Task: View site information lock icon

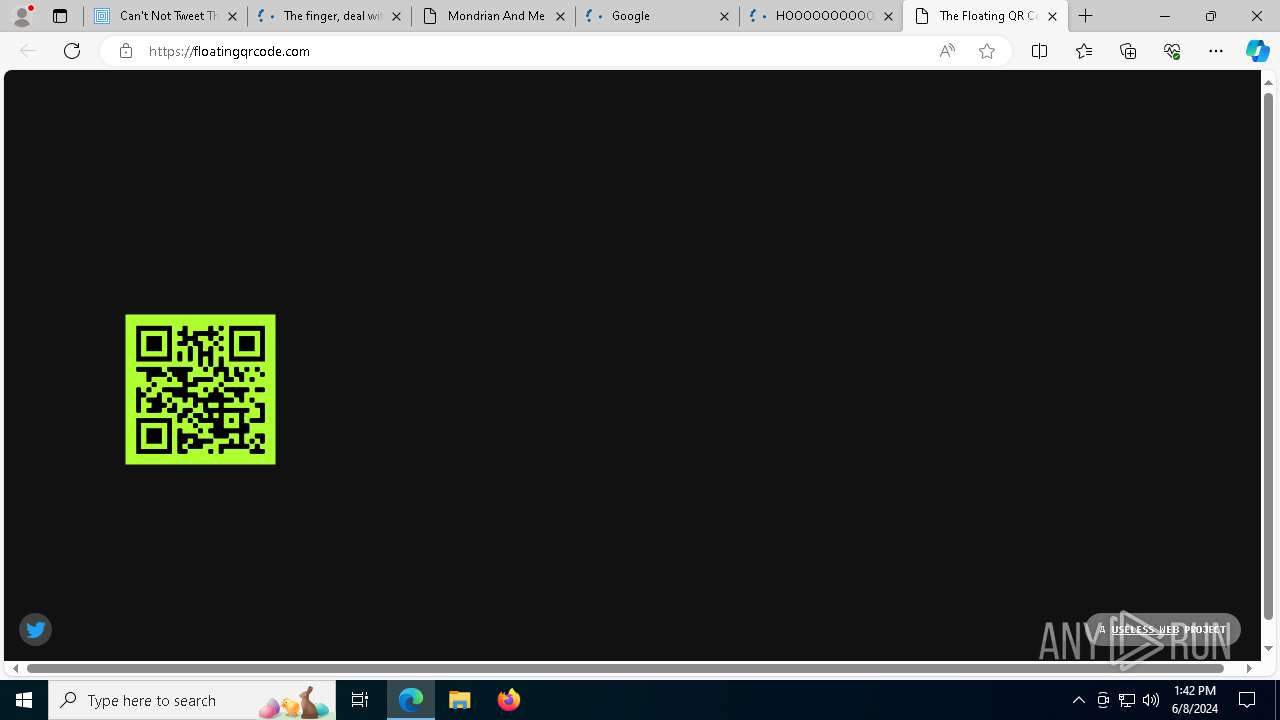Action: tap(125, 51)
